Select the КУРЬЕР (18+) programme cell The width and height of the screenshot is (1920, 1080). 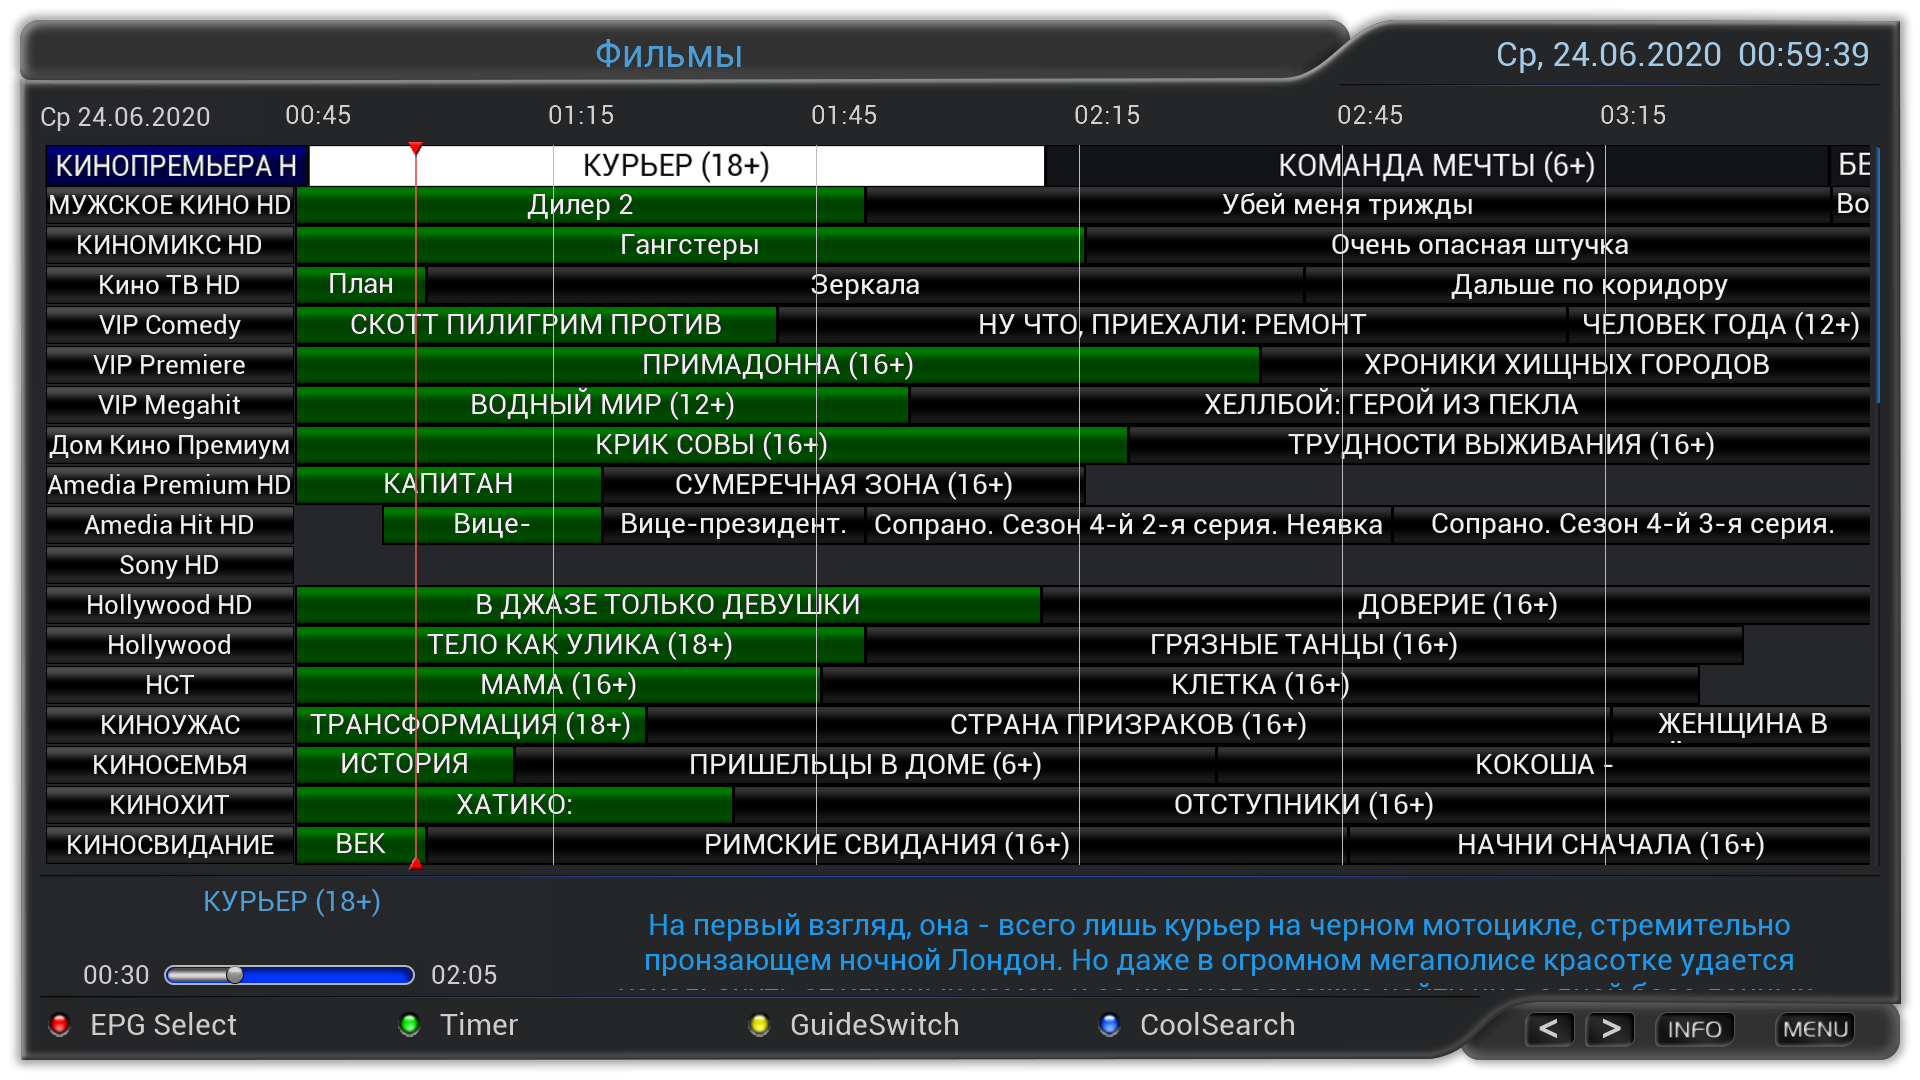click(676, 166)
